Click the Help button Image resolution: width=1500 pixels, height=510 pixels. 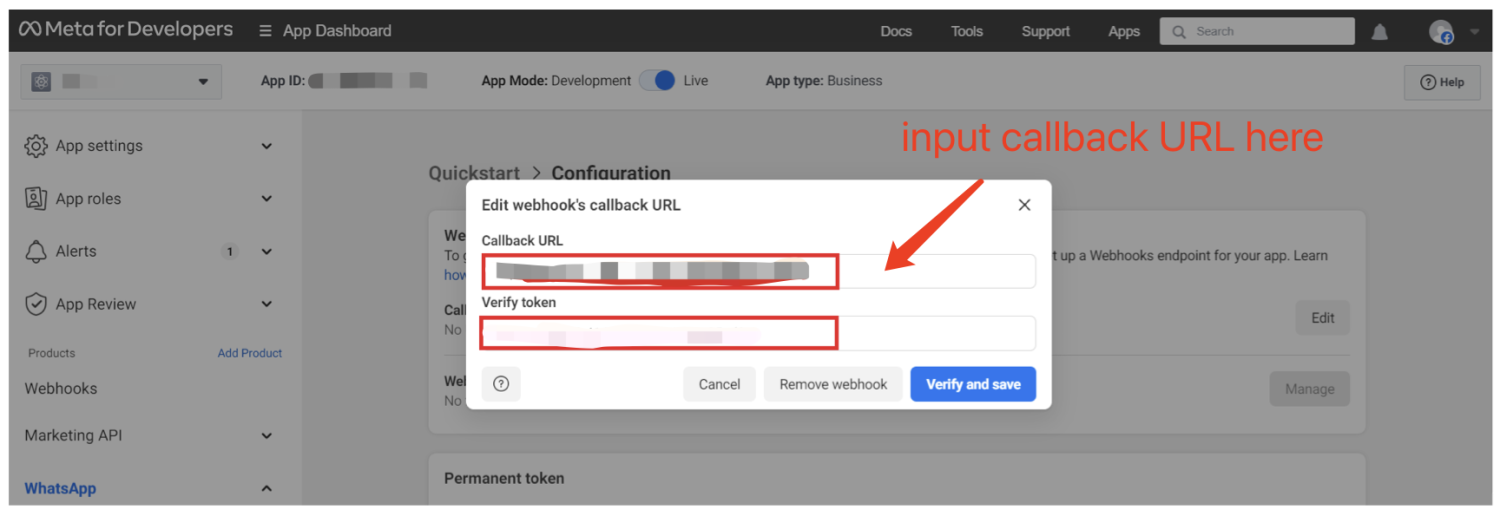(1442, 82)
